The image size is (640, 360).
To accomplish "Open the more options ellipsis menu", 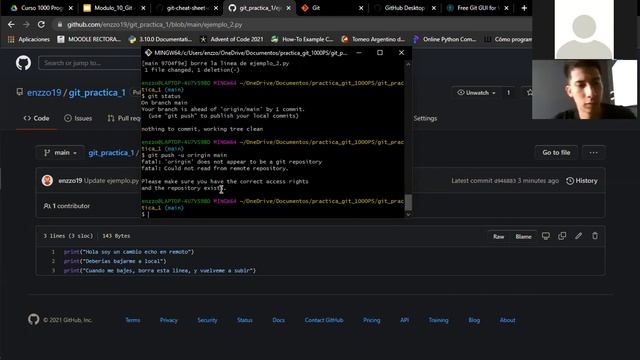I will (x=593, y=153).
